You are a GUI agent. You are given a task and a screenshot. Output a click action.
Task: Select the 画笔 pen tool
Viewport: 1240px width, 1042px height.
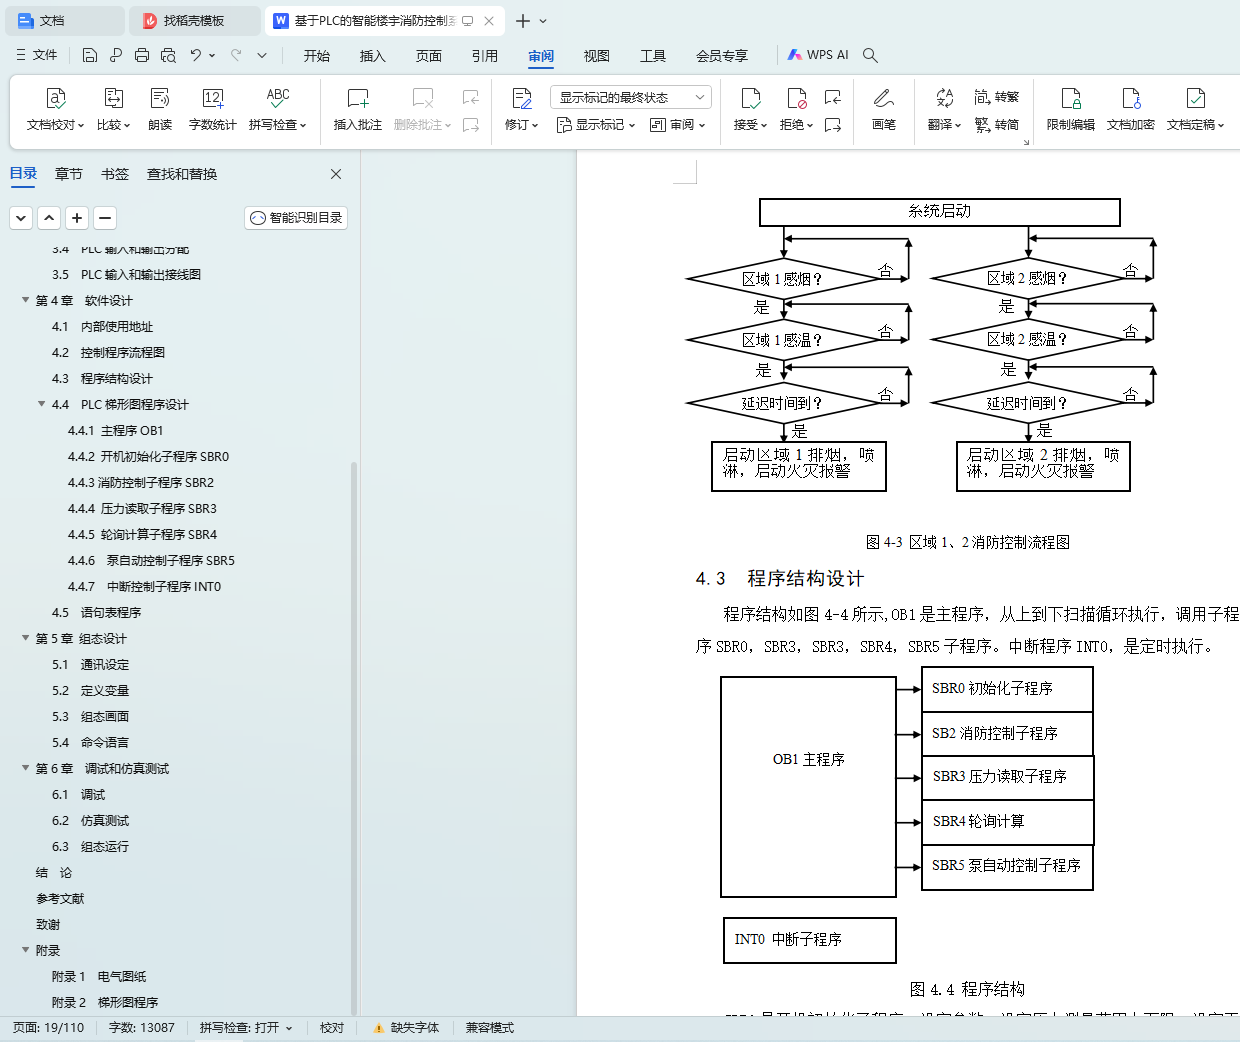click(884, 110)
